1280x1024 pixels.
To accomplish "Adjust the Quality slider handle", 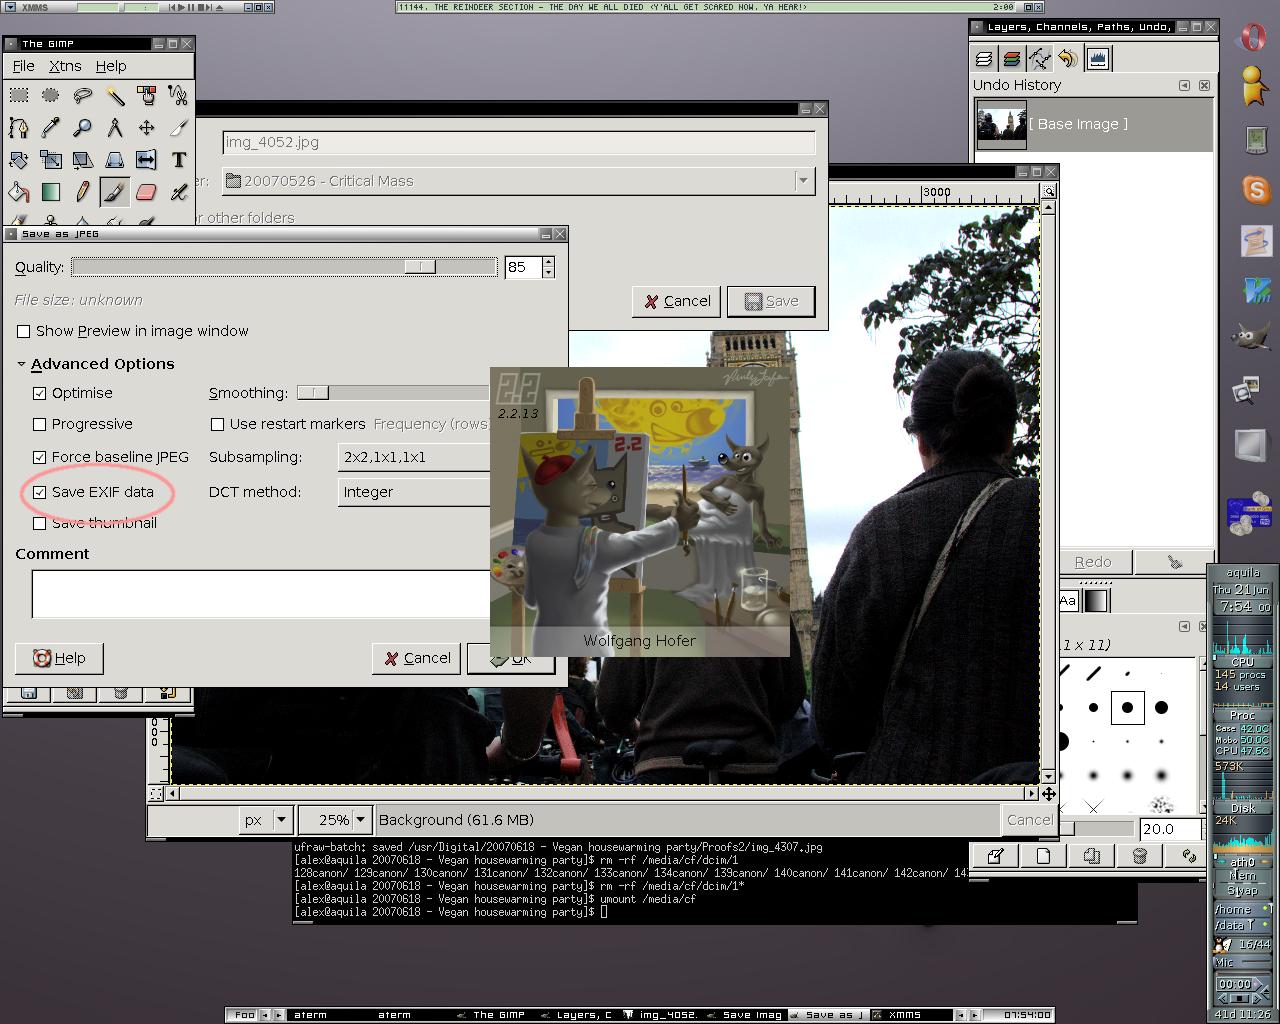I will [420, 267].
